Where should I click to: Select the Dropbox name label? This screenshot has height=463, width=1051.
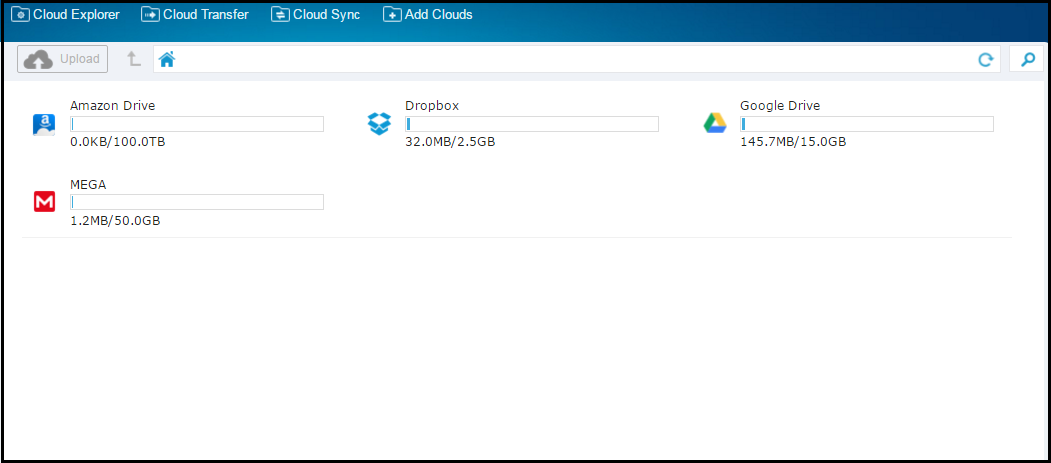(x=432, y=105)
